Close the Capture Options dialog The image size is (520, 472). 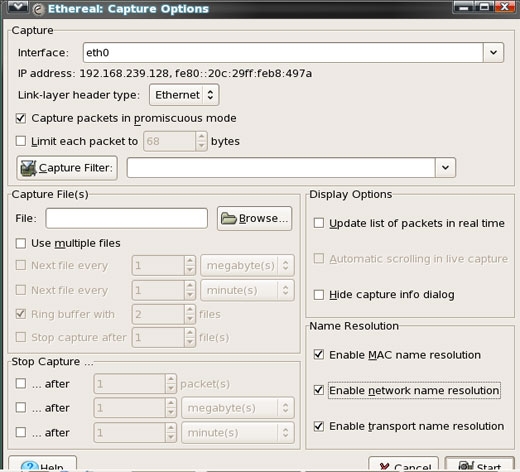coord(505,7)
